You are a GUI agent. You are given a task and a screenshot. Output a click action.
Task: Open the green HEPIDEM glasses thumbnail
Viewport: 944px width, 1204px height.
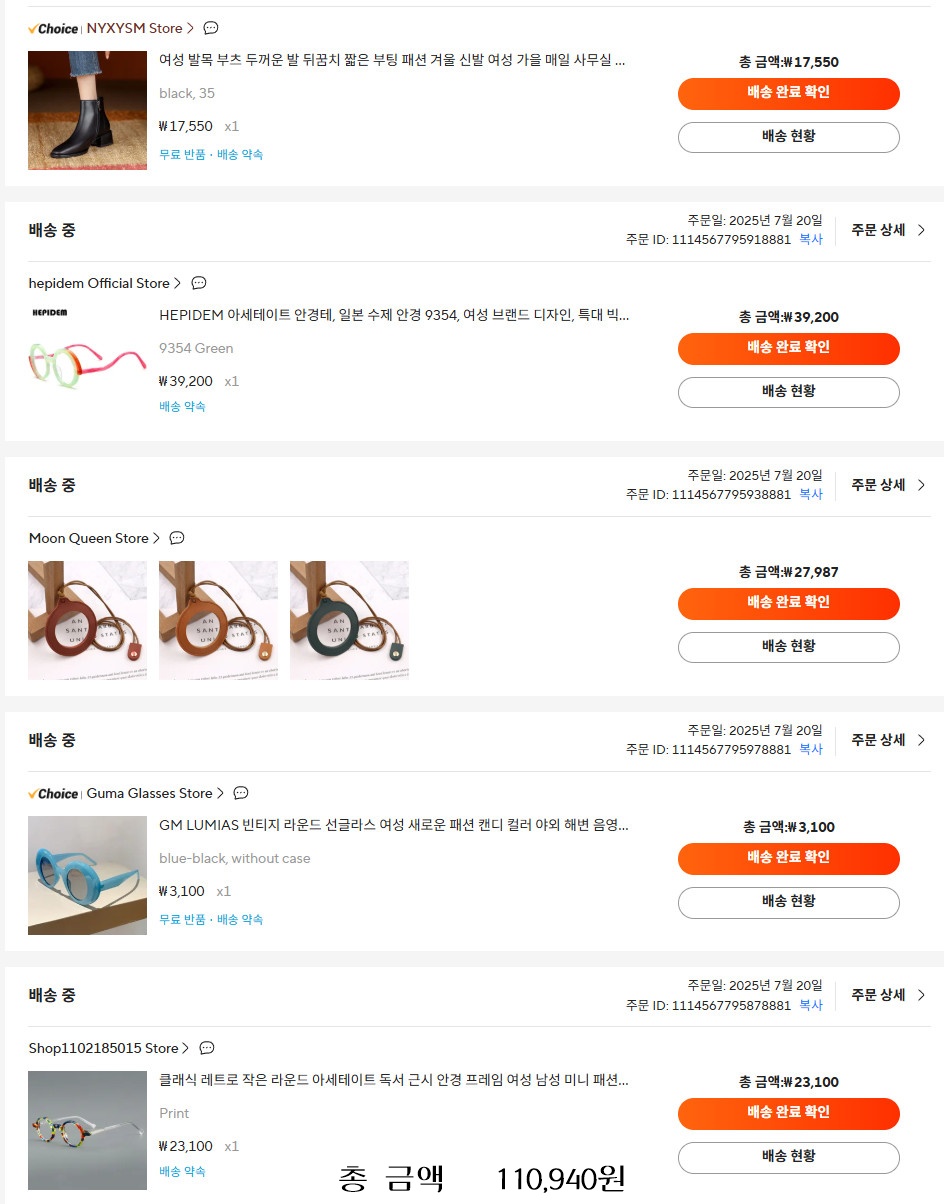coord(87,365)
